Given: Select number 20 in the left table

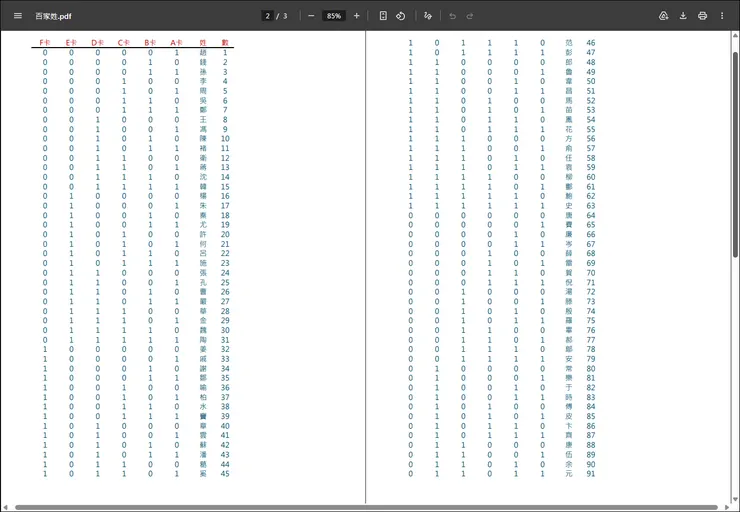Looking at the screenshot, I should click(225, 235).
